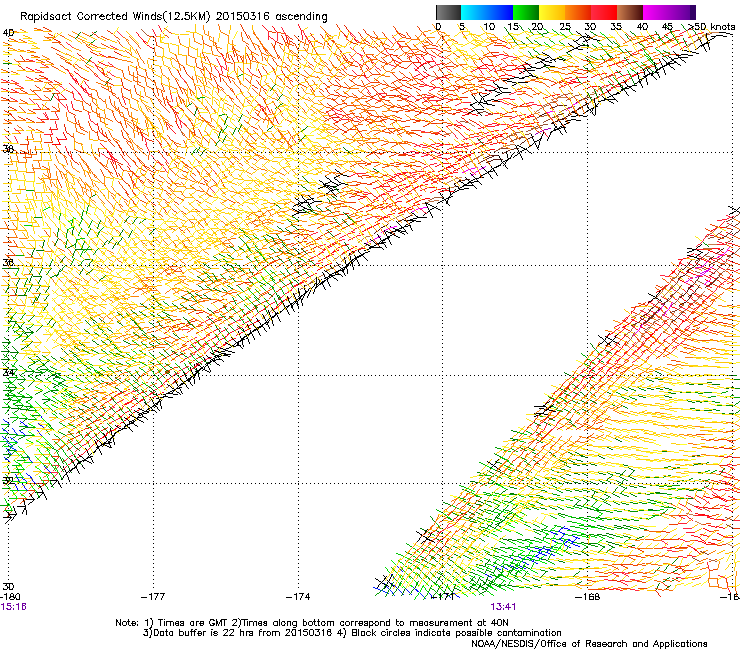The width and height of the screenshot is (740, 650).
Task: Click legend scale label '10'
Action: 489,27
